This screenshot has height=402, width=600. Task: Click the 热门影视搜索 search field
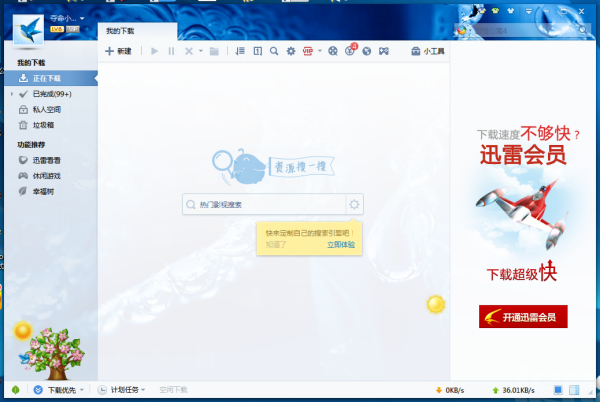click(264, 205)
